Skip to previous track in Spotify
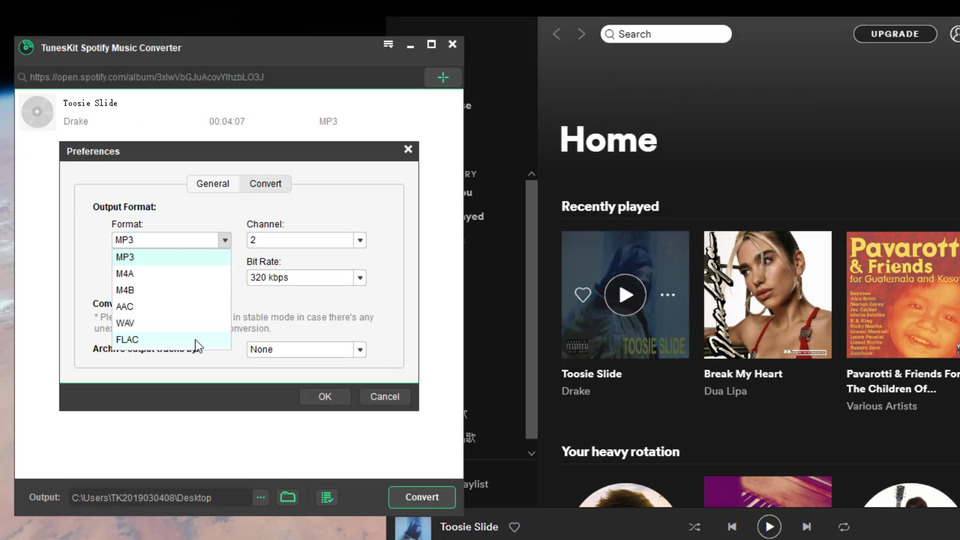This screenshot has width=960, height=540. tap(732, 527)
